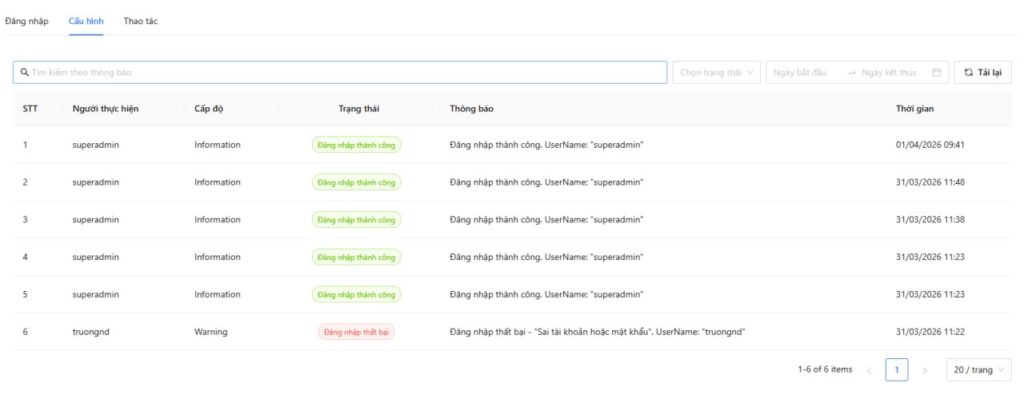Open the Chọn trạng thái dropdown
The height and width of the screenshot is (395, 1024).
[x=716, y=72]
